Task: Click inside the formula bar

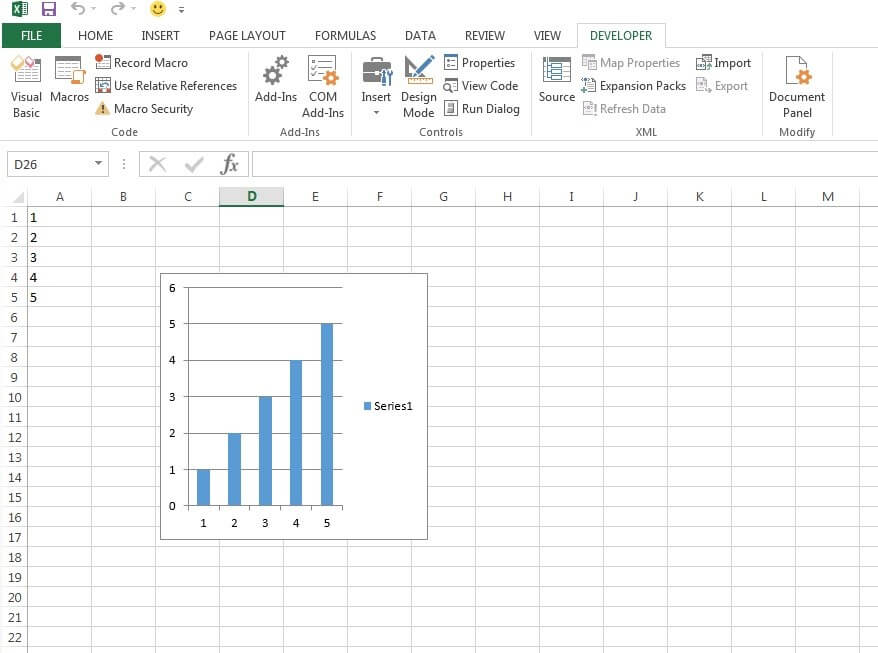Action: pyautogui.click(x=560, y=164)
